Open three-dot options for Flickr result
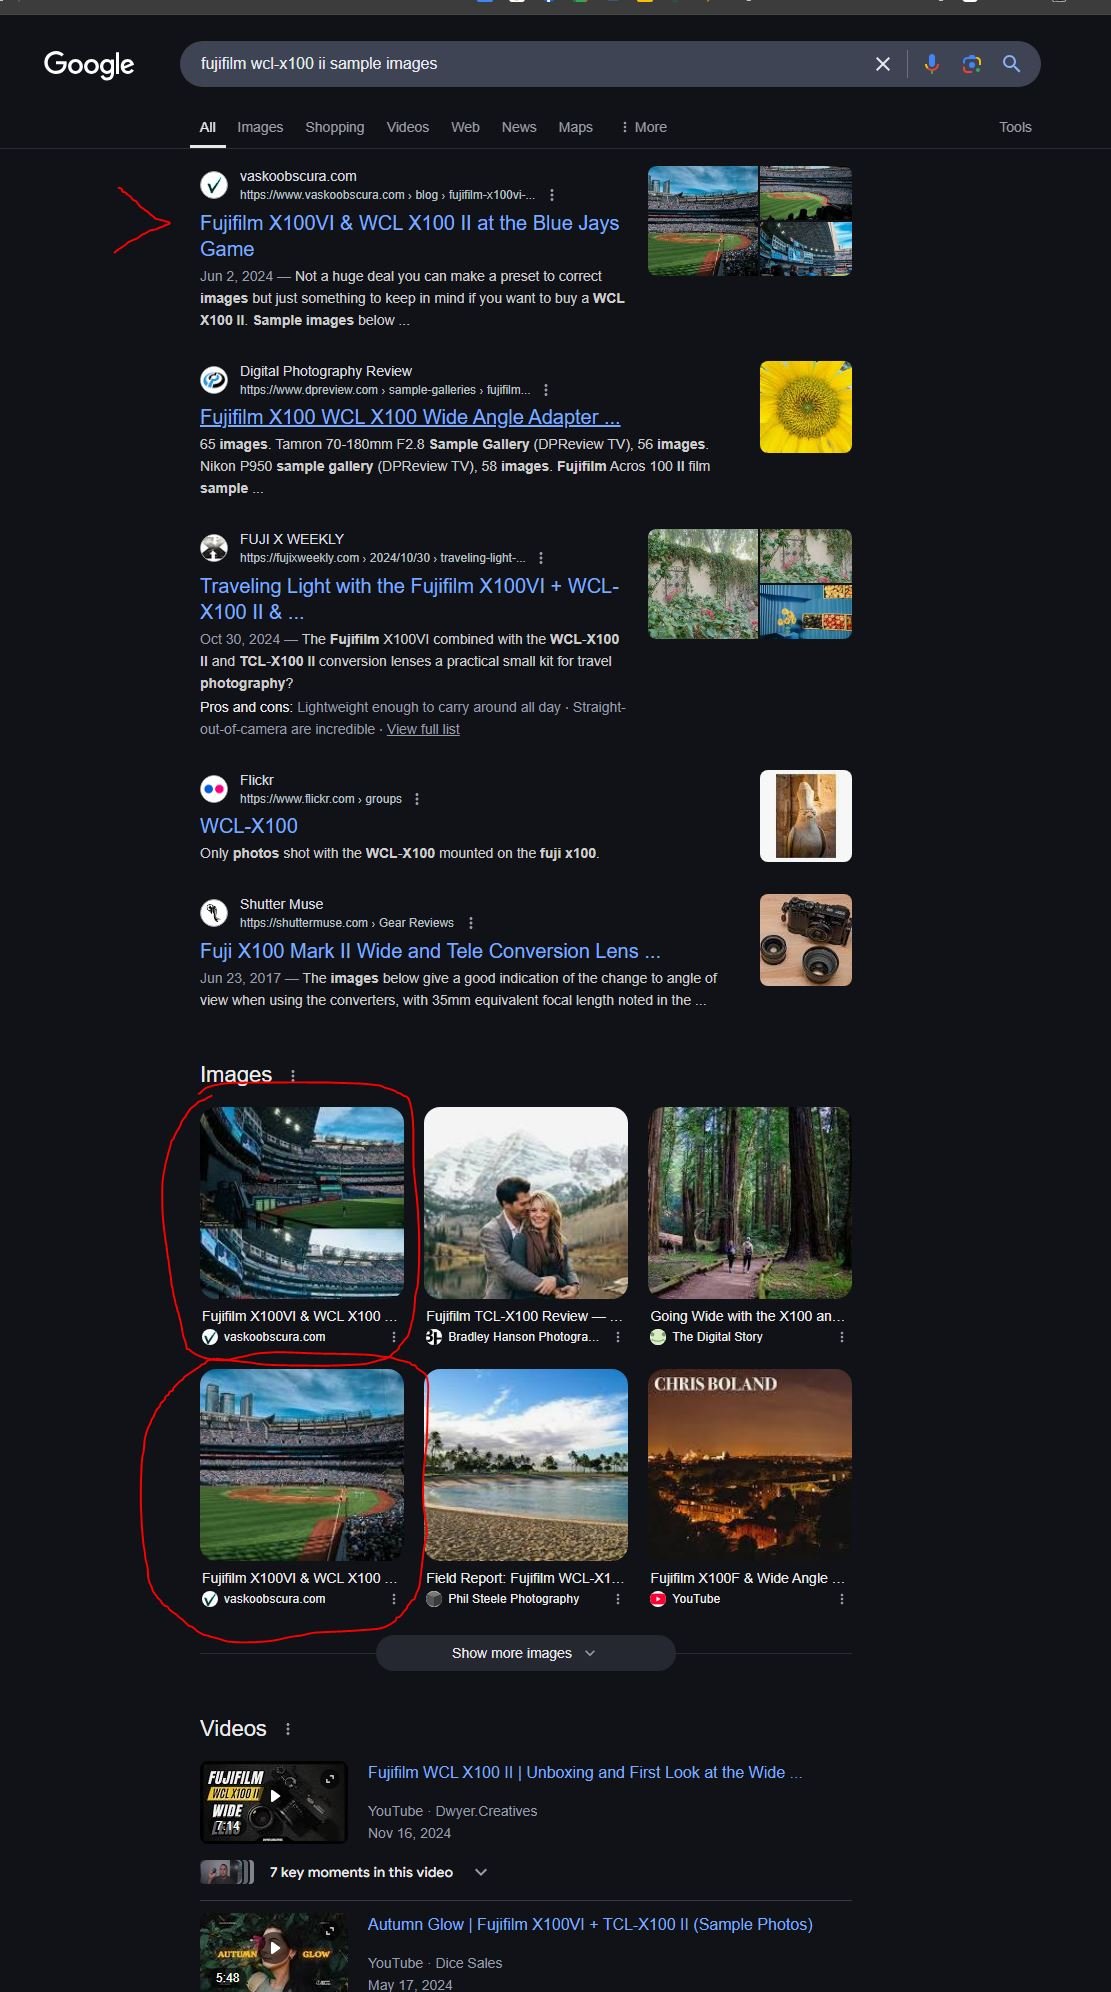This screenshot has width=1111, height=1992. pos(417,799)
